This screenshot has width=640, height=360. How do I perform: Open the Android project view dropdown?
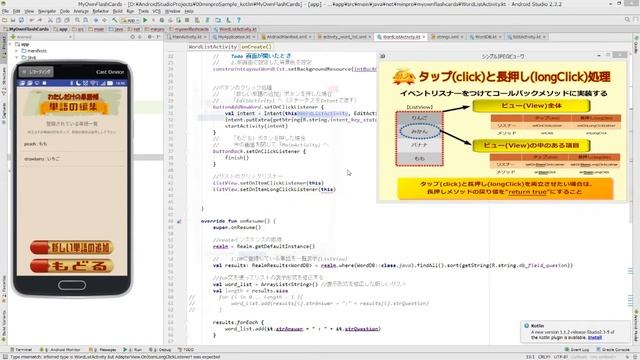(41, 37)
